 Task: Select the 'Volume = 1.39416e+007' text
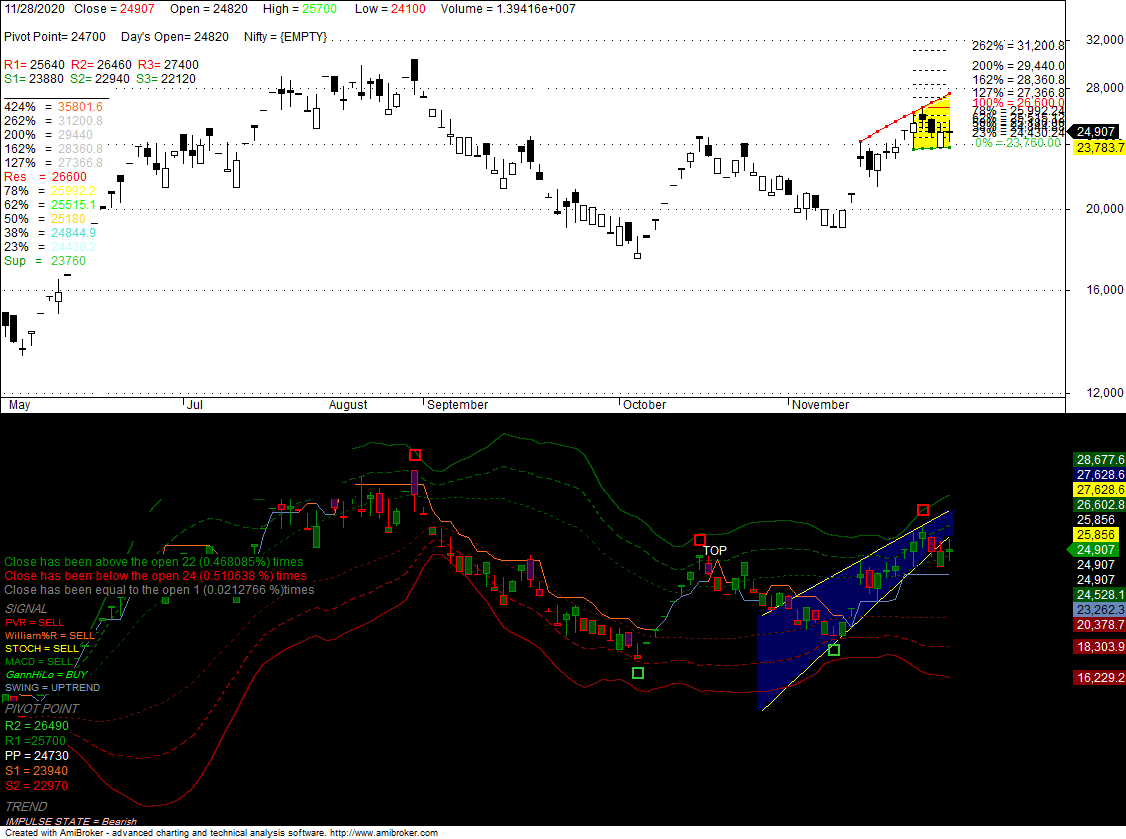coord(508,9)
